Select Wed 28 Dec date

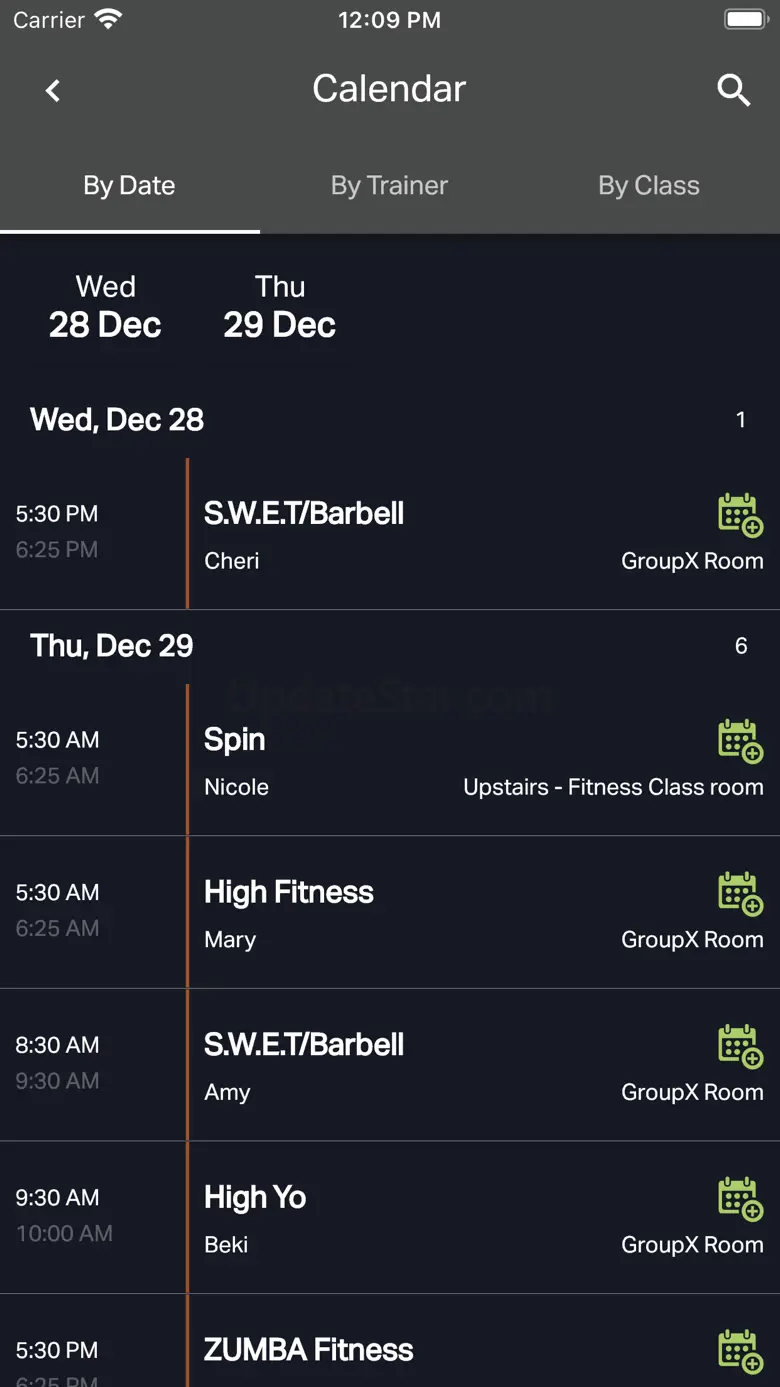coord(105,306)
